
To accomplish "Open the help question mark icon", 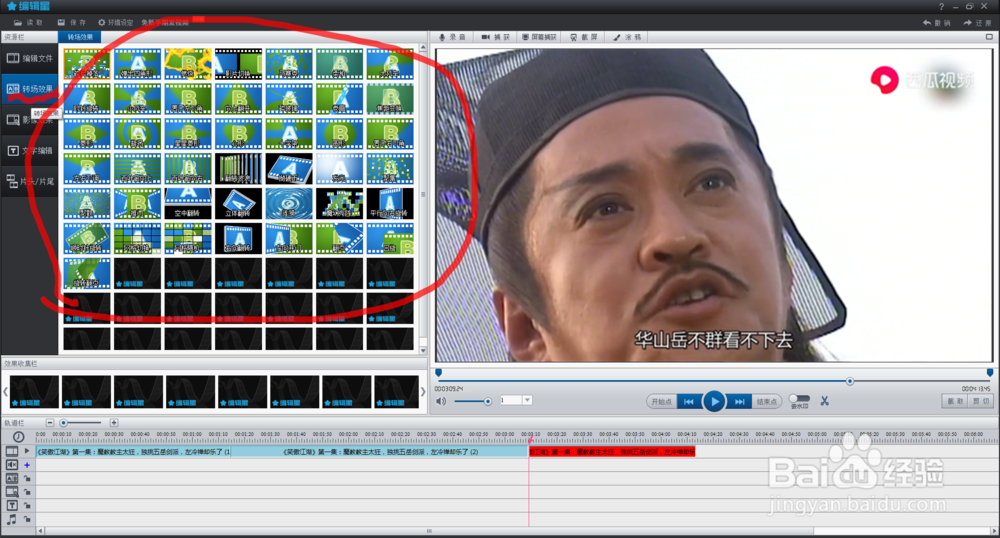I will [941, 6].
